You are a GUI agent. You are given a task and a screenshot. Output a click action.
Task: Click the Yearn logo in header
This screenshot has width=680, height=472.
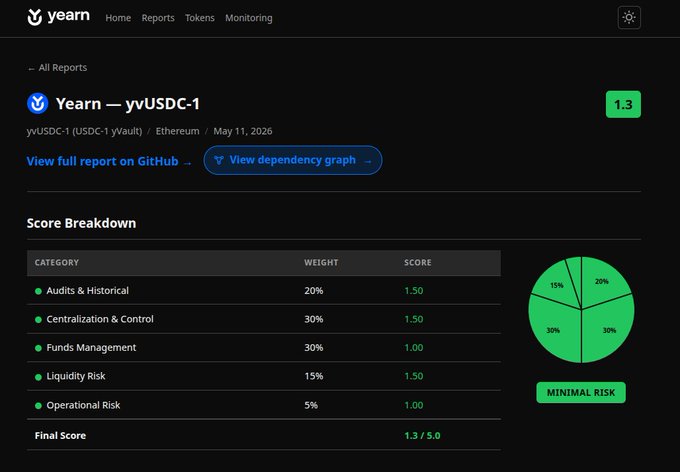(x=59, y=17)
